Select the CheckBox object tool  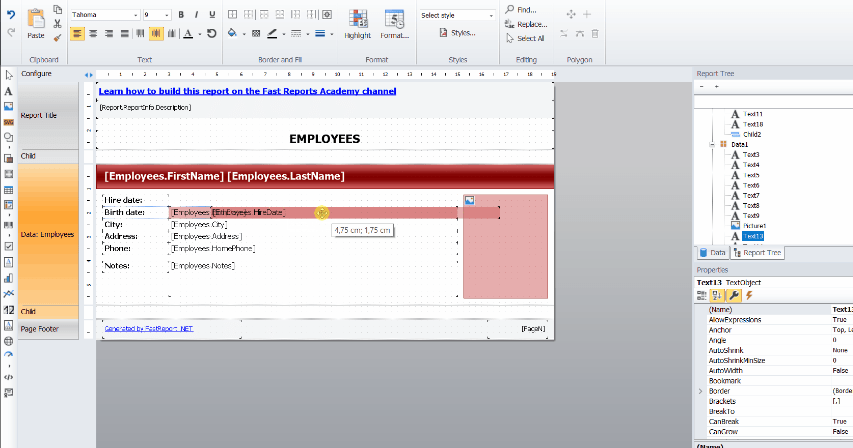click(9, 246)
